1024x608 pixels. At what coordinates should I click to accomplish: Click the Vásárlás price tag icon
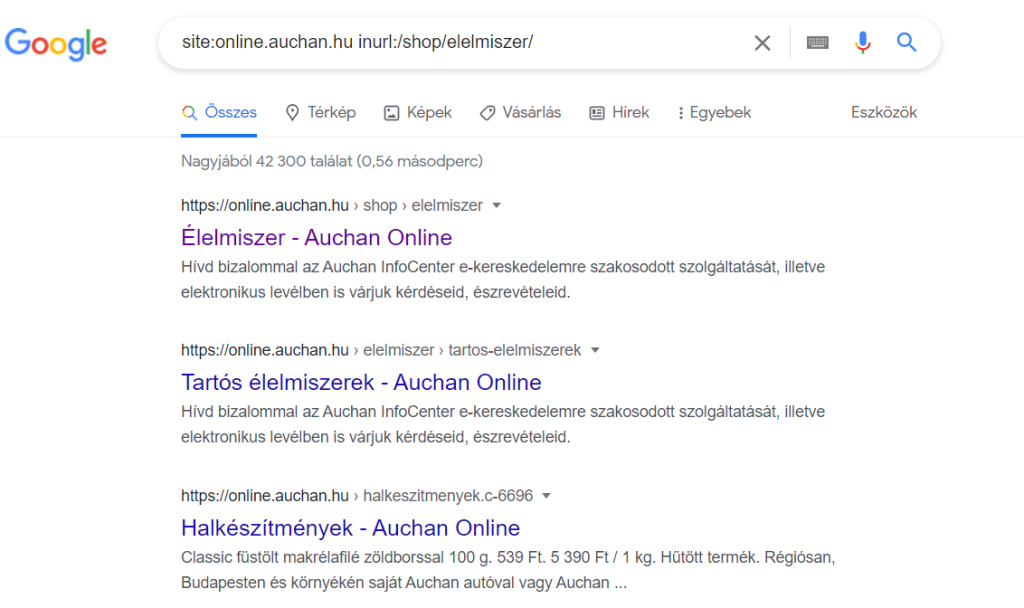487,114
